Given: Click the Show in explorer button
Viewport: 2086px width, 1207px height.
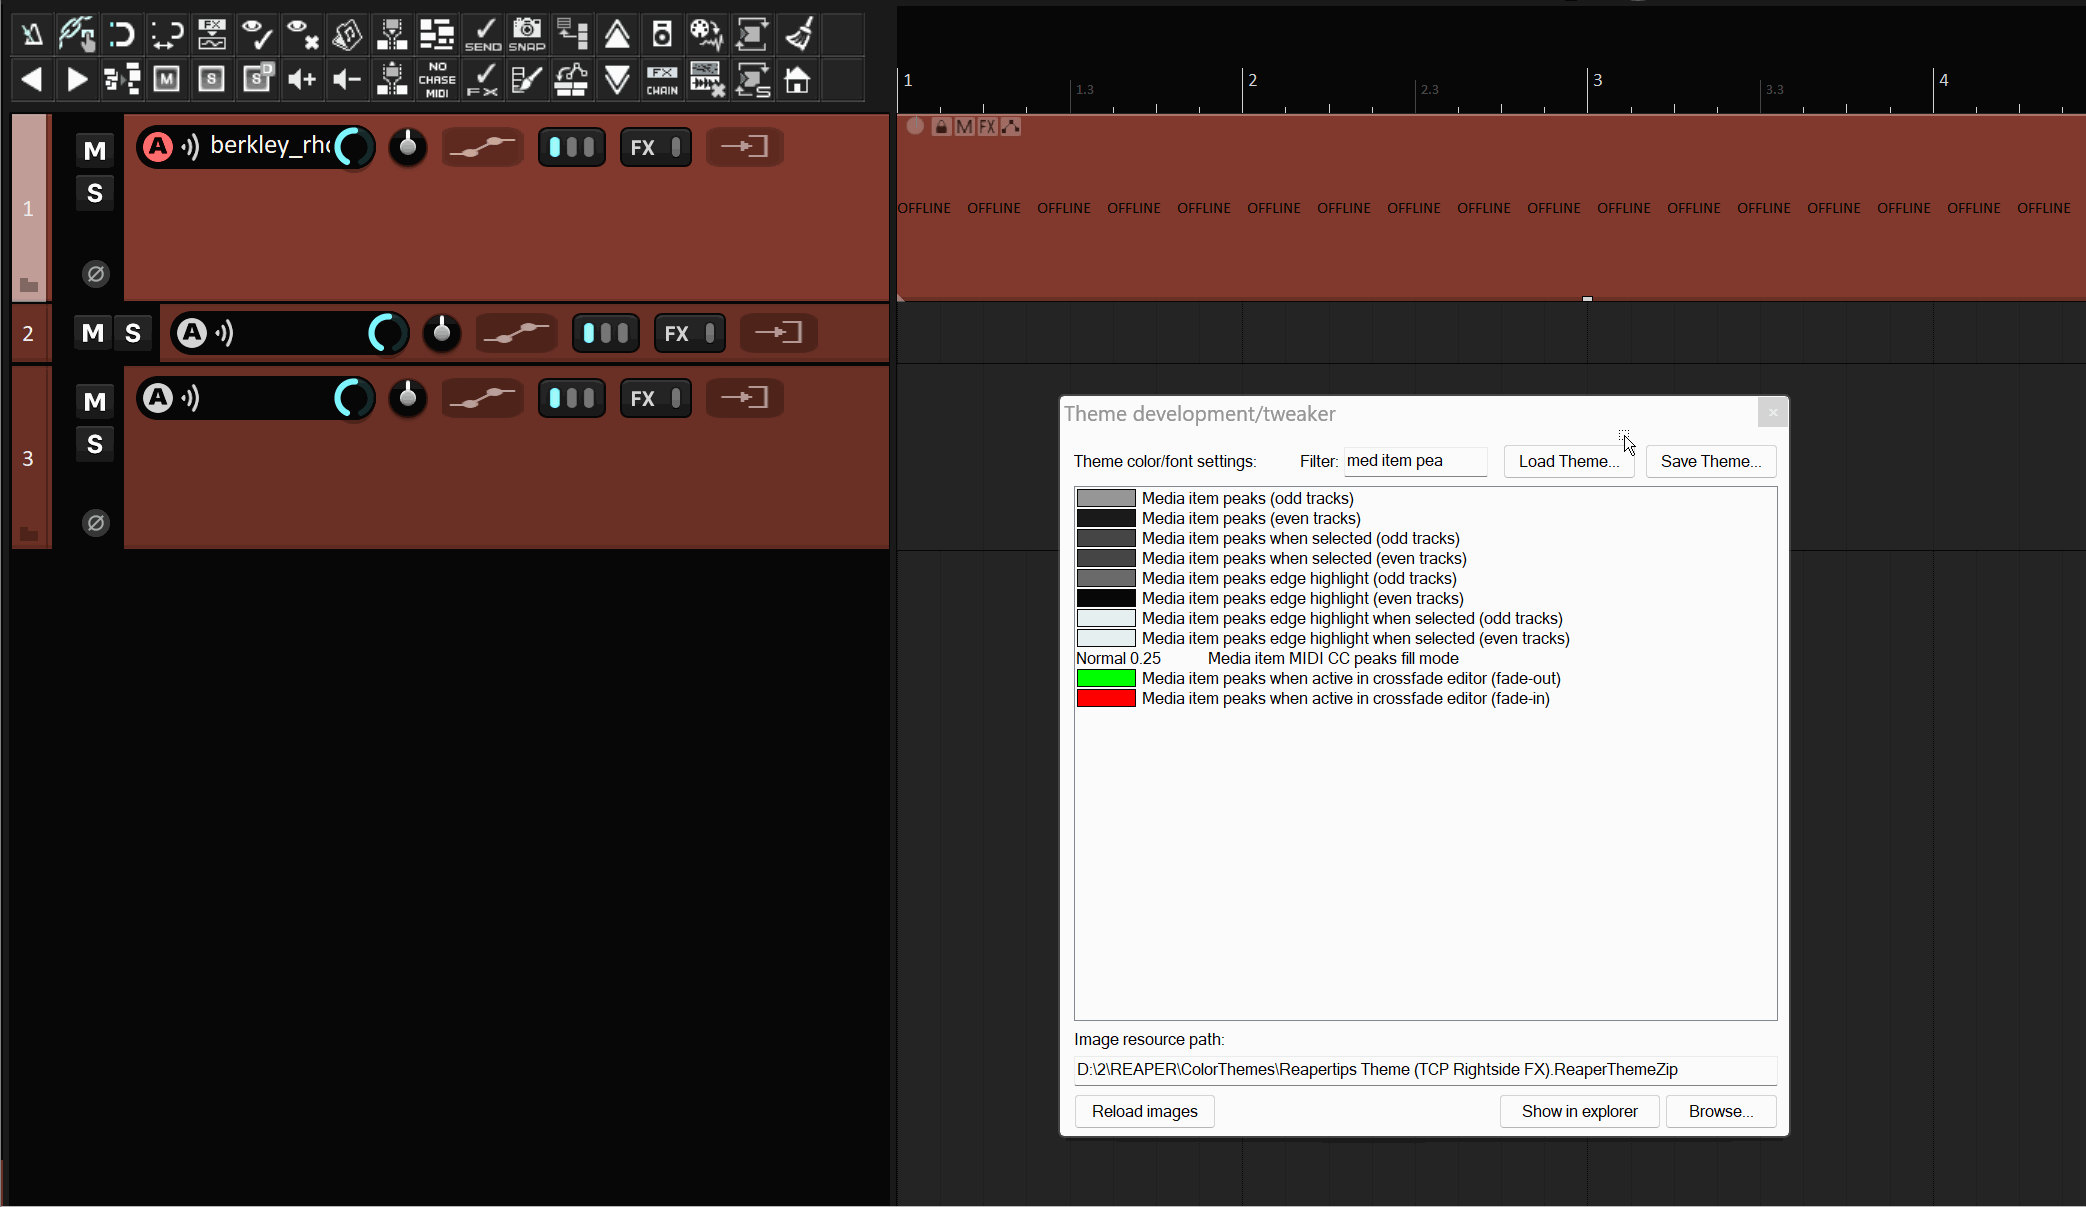Looking at the screenshot, I should tap(1579, 1111).
